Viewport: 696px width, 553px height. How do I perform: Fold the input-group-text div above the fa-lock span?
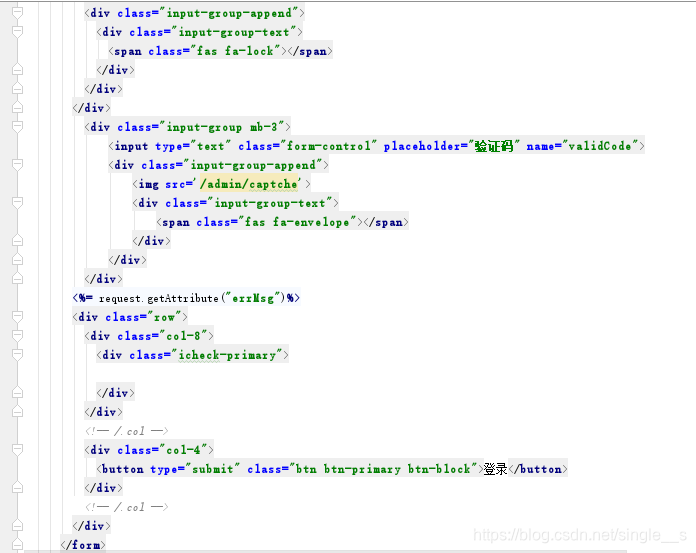coord(17,32)
